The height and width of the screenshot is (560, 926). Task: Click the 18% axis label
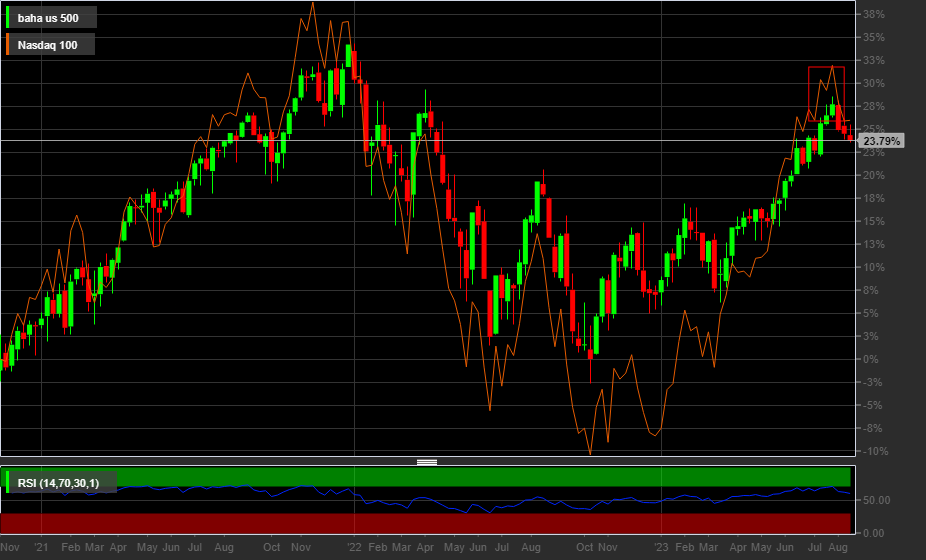pyautogui.click(x=874, y=198)
